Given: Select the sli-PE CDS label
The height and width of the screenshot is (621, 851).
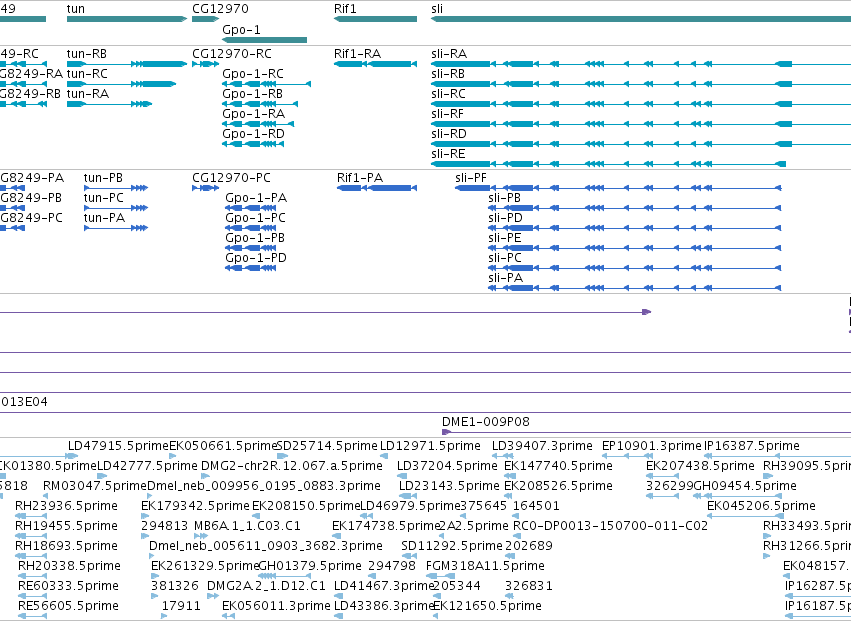Looking at the screenshot, I should 505,238.
